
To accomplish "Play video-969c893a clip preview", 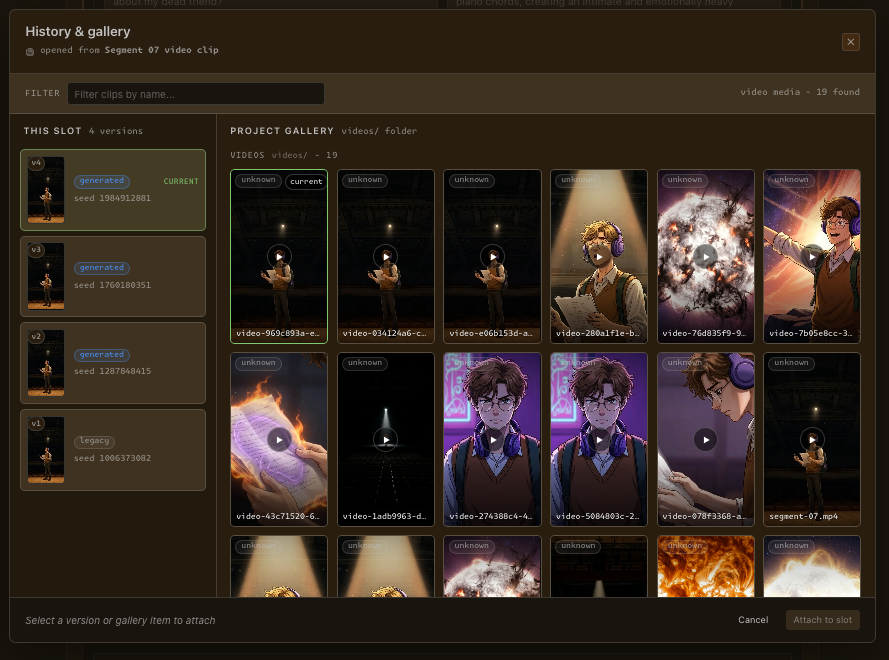I will (x=279, y=257).
